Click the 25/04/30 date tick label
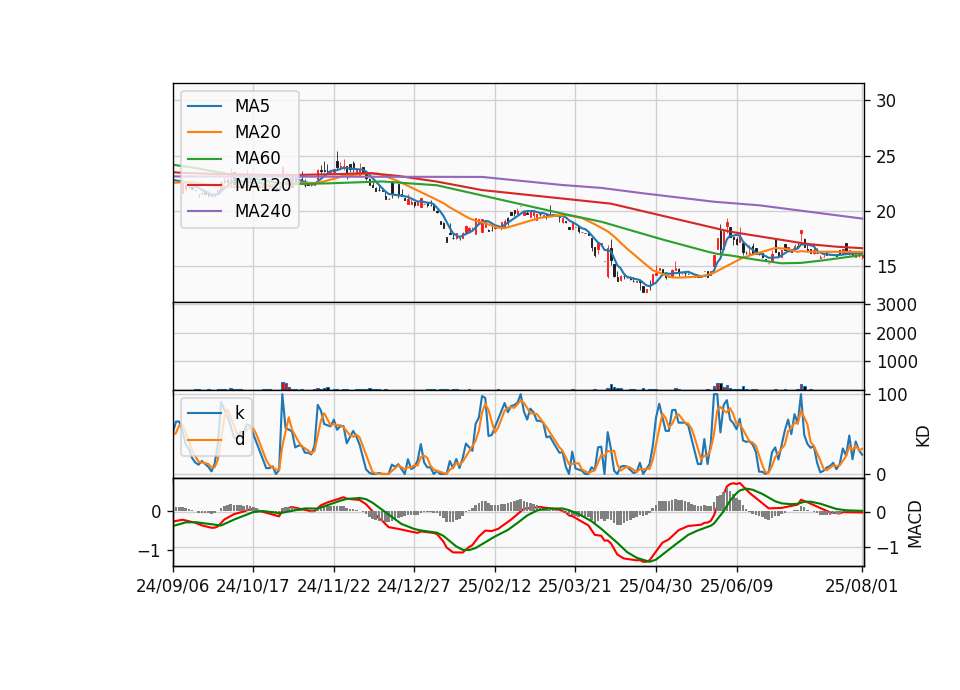Image resolution: width=960 pixels, height=690 pixels. [656, 586]
